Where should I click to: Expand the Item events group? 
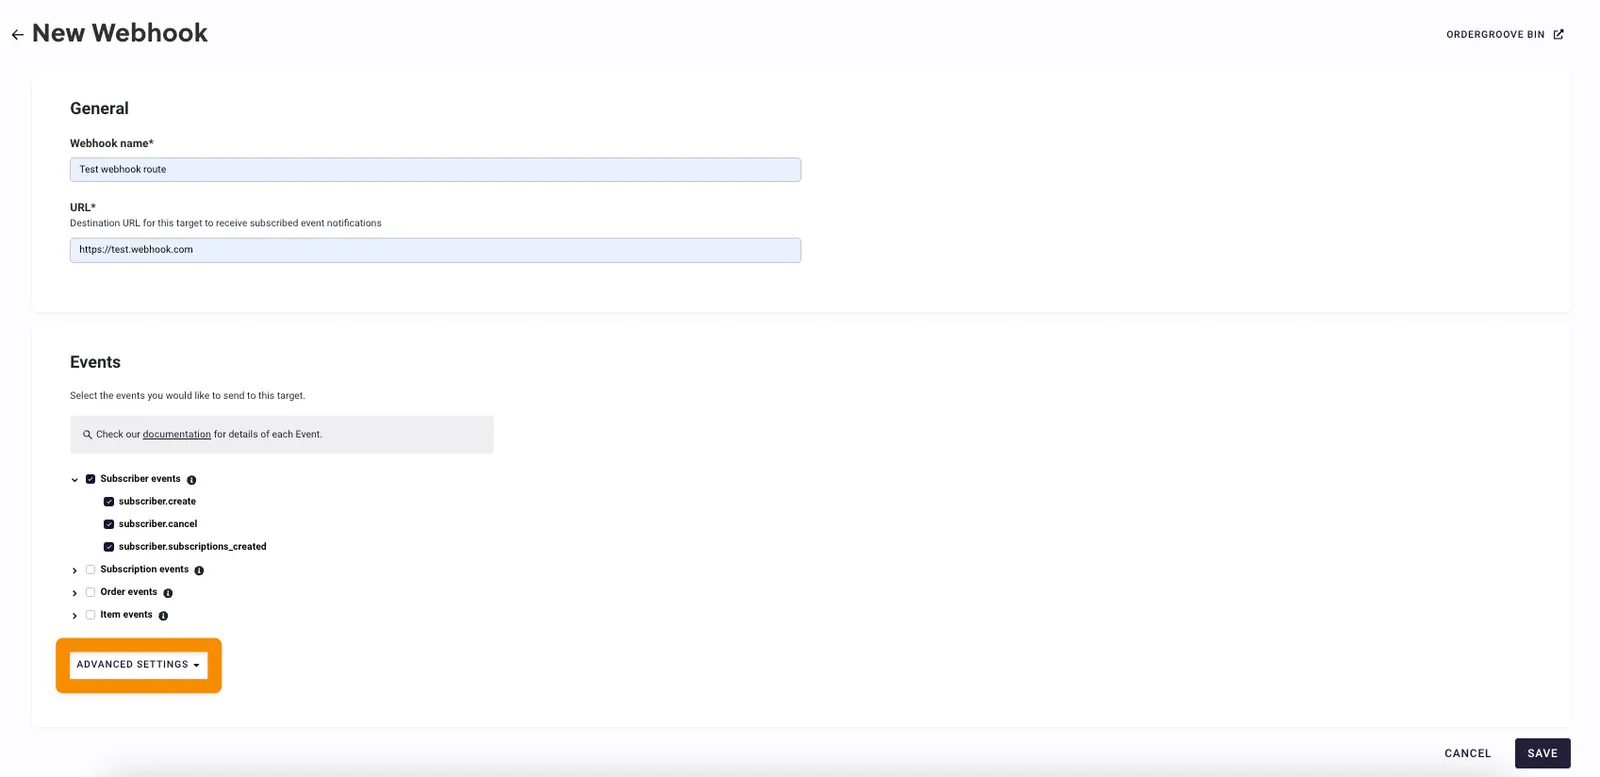click(x=74, y=615)
